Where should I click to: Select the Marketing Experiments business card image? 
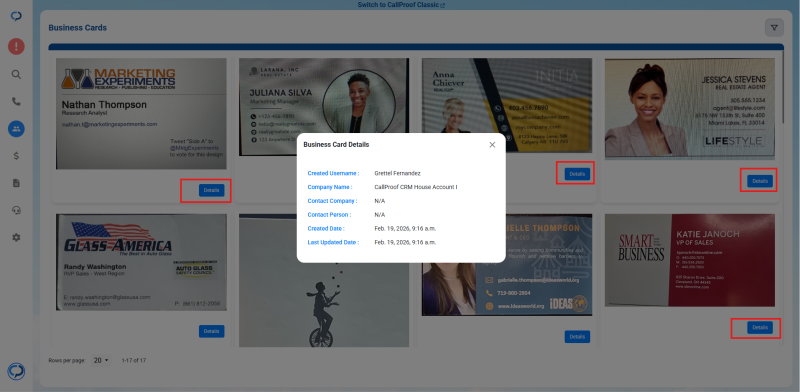tap(141, 114)
